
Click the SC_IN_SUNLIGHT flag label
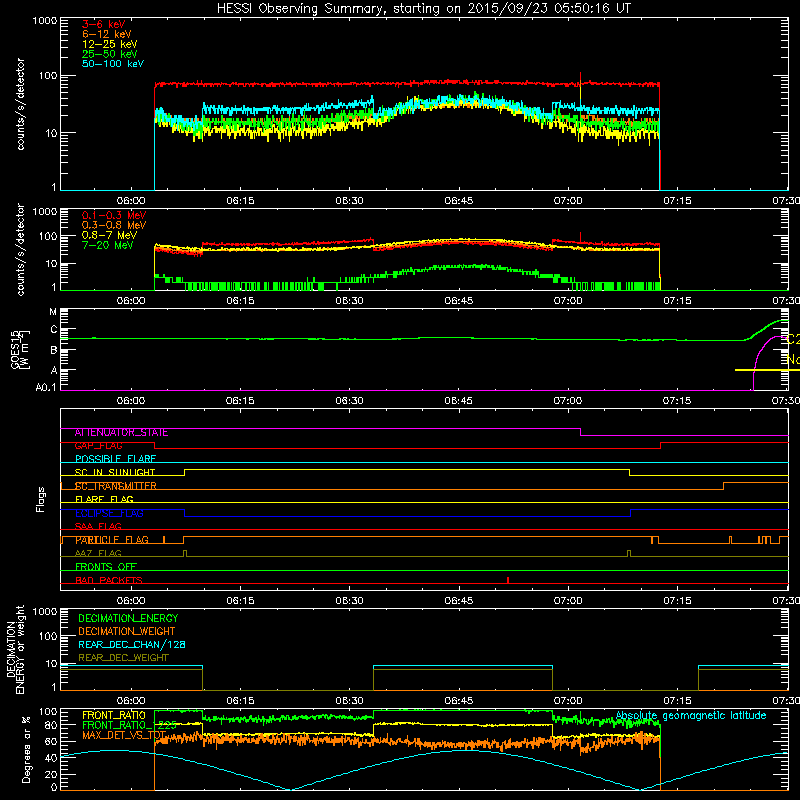pos(115,472)
